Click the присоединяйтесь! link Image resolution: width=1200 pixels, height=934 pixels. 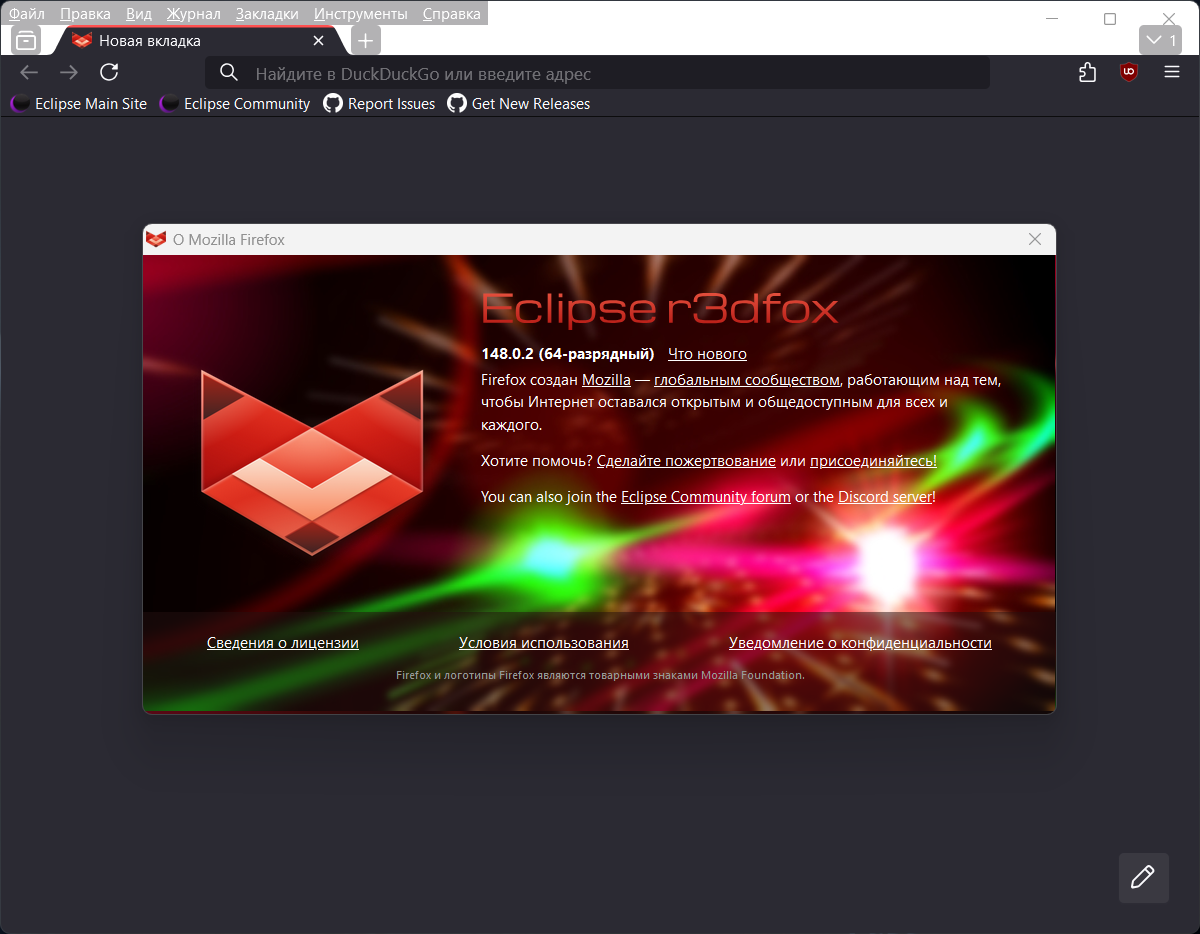tap(873, 461)
